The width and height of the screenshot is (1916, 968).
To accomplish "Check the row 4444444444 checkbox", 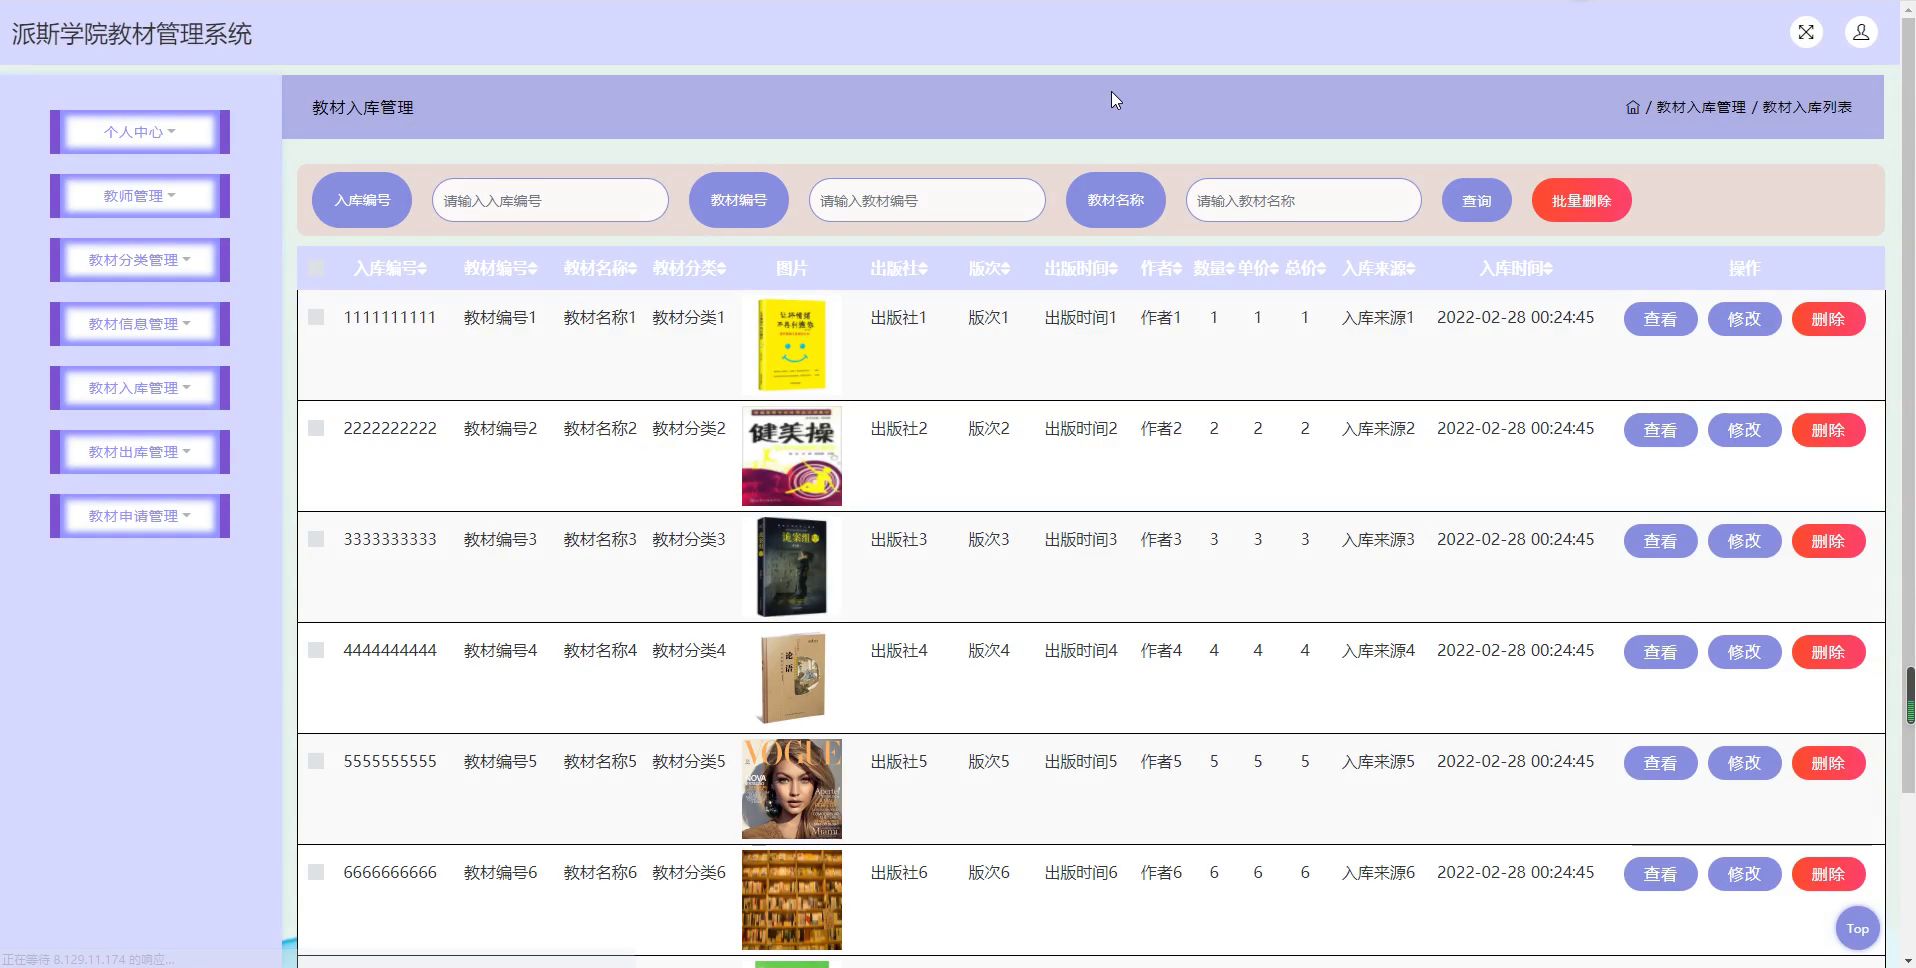I will (316, 650).
